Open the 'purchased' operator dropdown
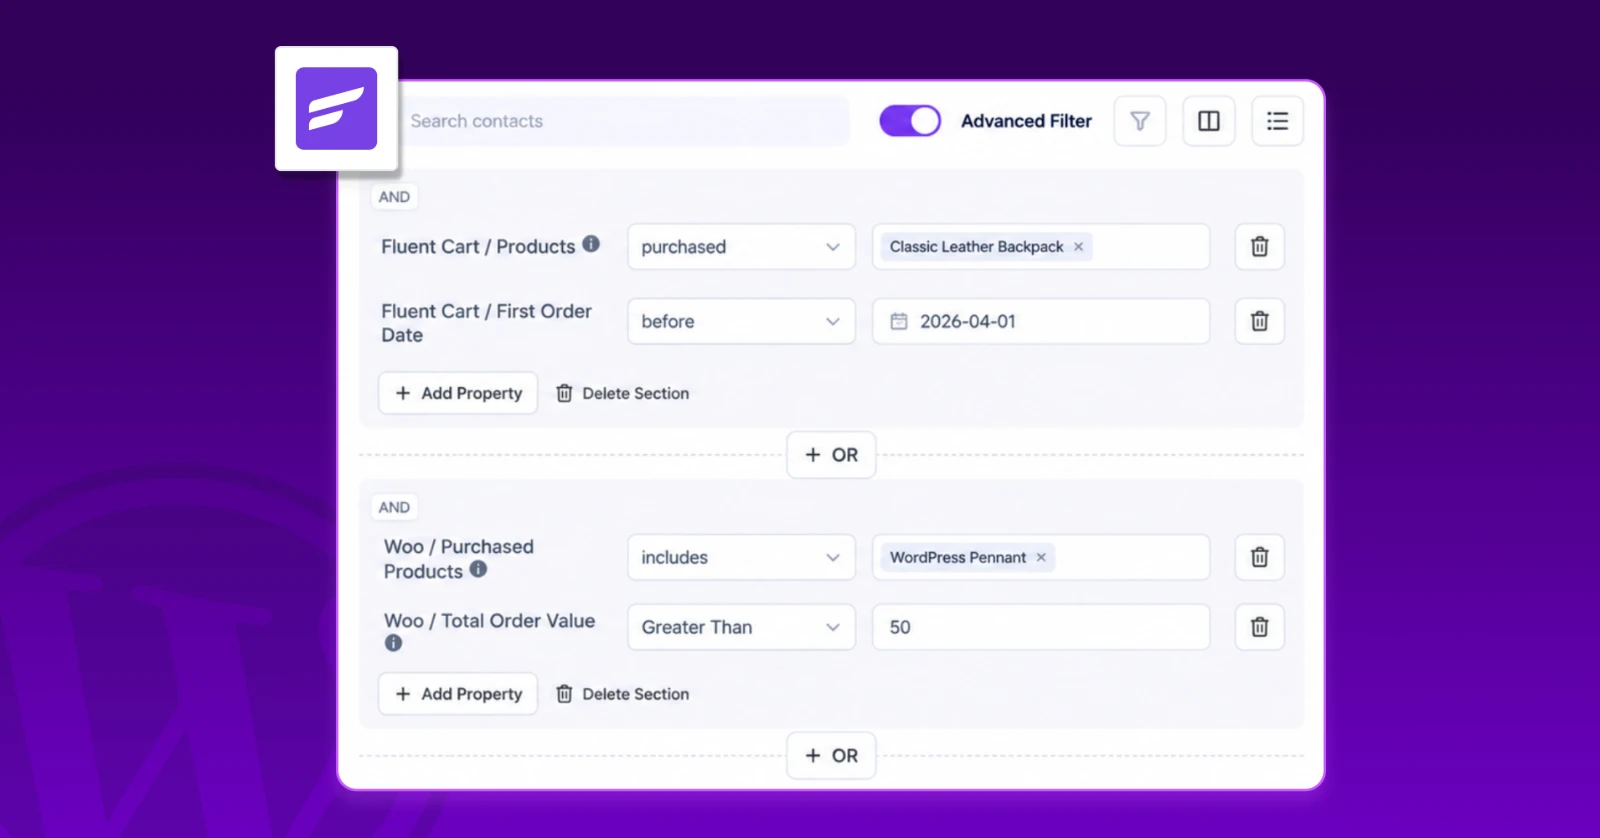 pyautogui.click(x=741, y=247)
